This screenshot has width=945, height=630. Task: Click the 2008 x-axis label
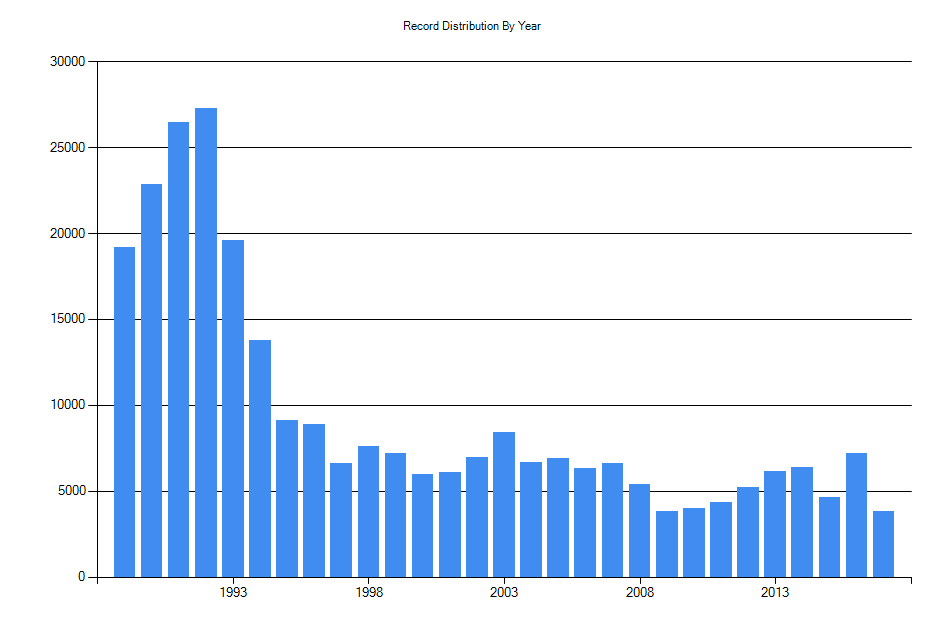pos(639,593)
